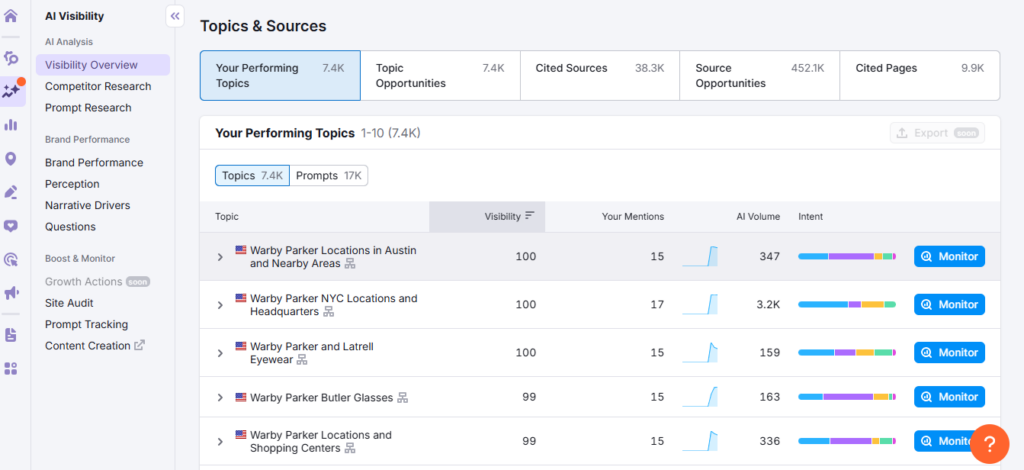Image resolution: width=1024 pixels, height=470 pixels.
Task: Click the hierarchy icon beside Shopping Centers topic
Action: point(350,448)
